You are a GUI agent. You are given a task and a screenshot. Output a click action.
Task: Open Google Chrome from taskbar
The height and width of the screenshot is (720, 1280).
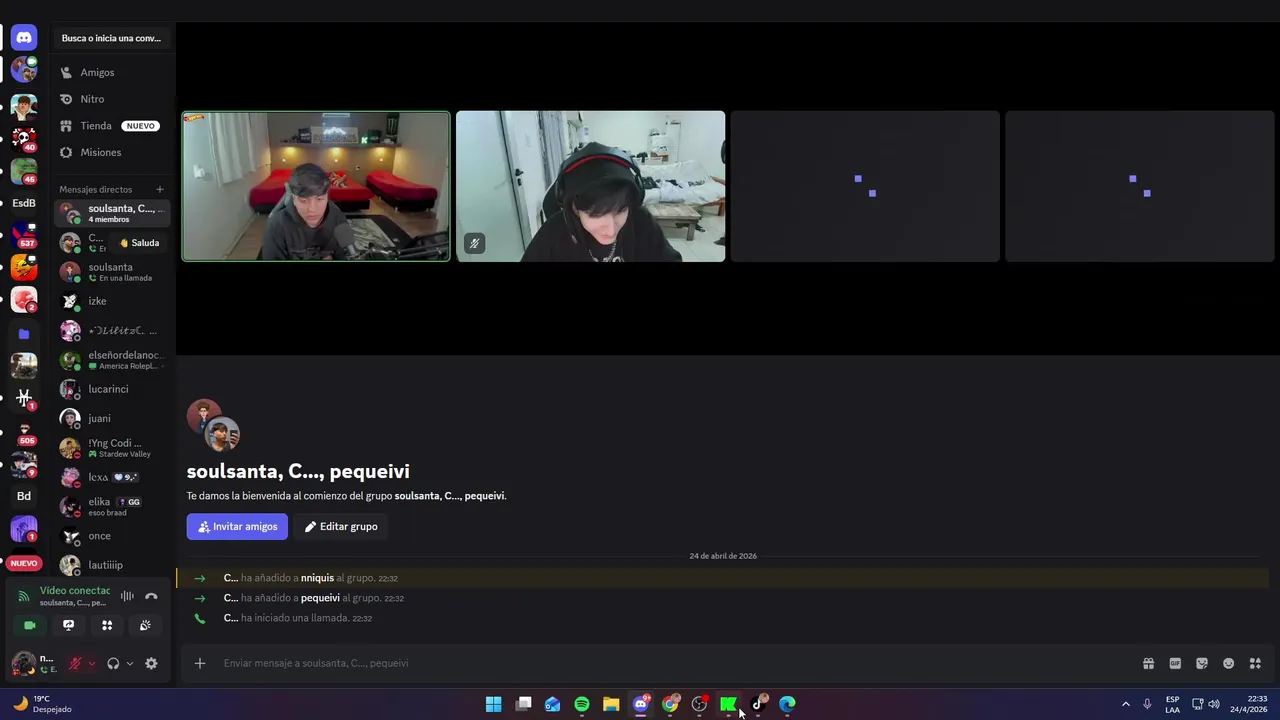coord(670,704)
